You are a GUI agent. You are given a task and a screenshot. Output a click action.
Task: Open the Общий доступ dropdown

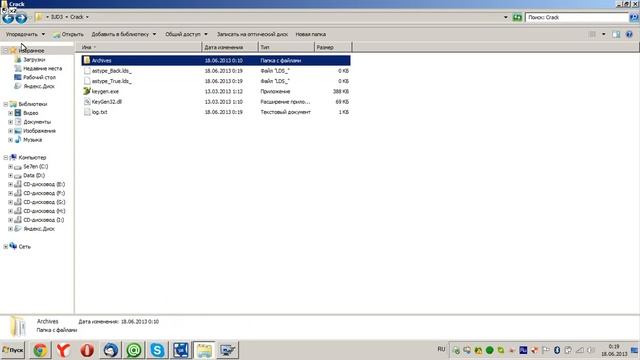coord(186,34)
